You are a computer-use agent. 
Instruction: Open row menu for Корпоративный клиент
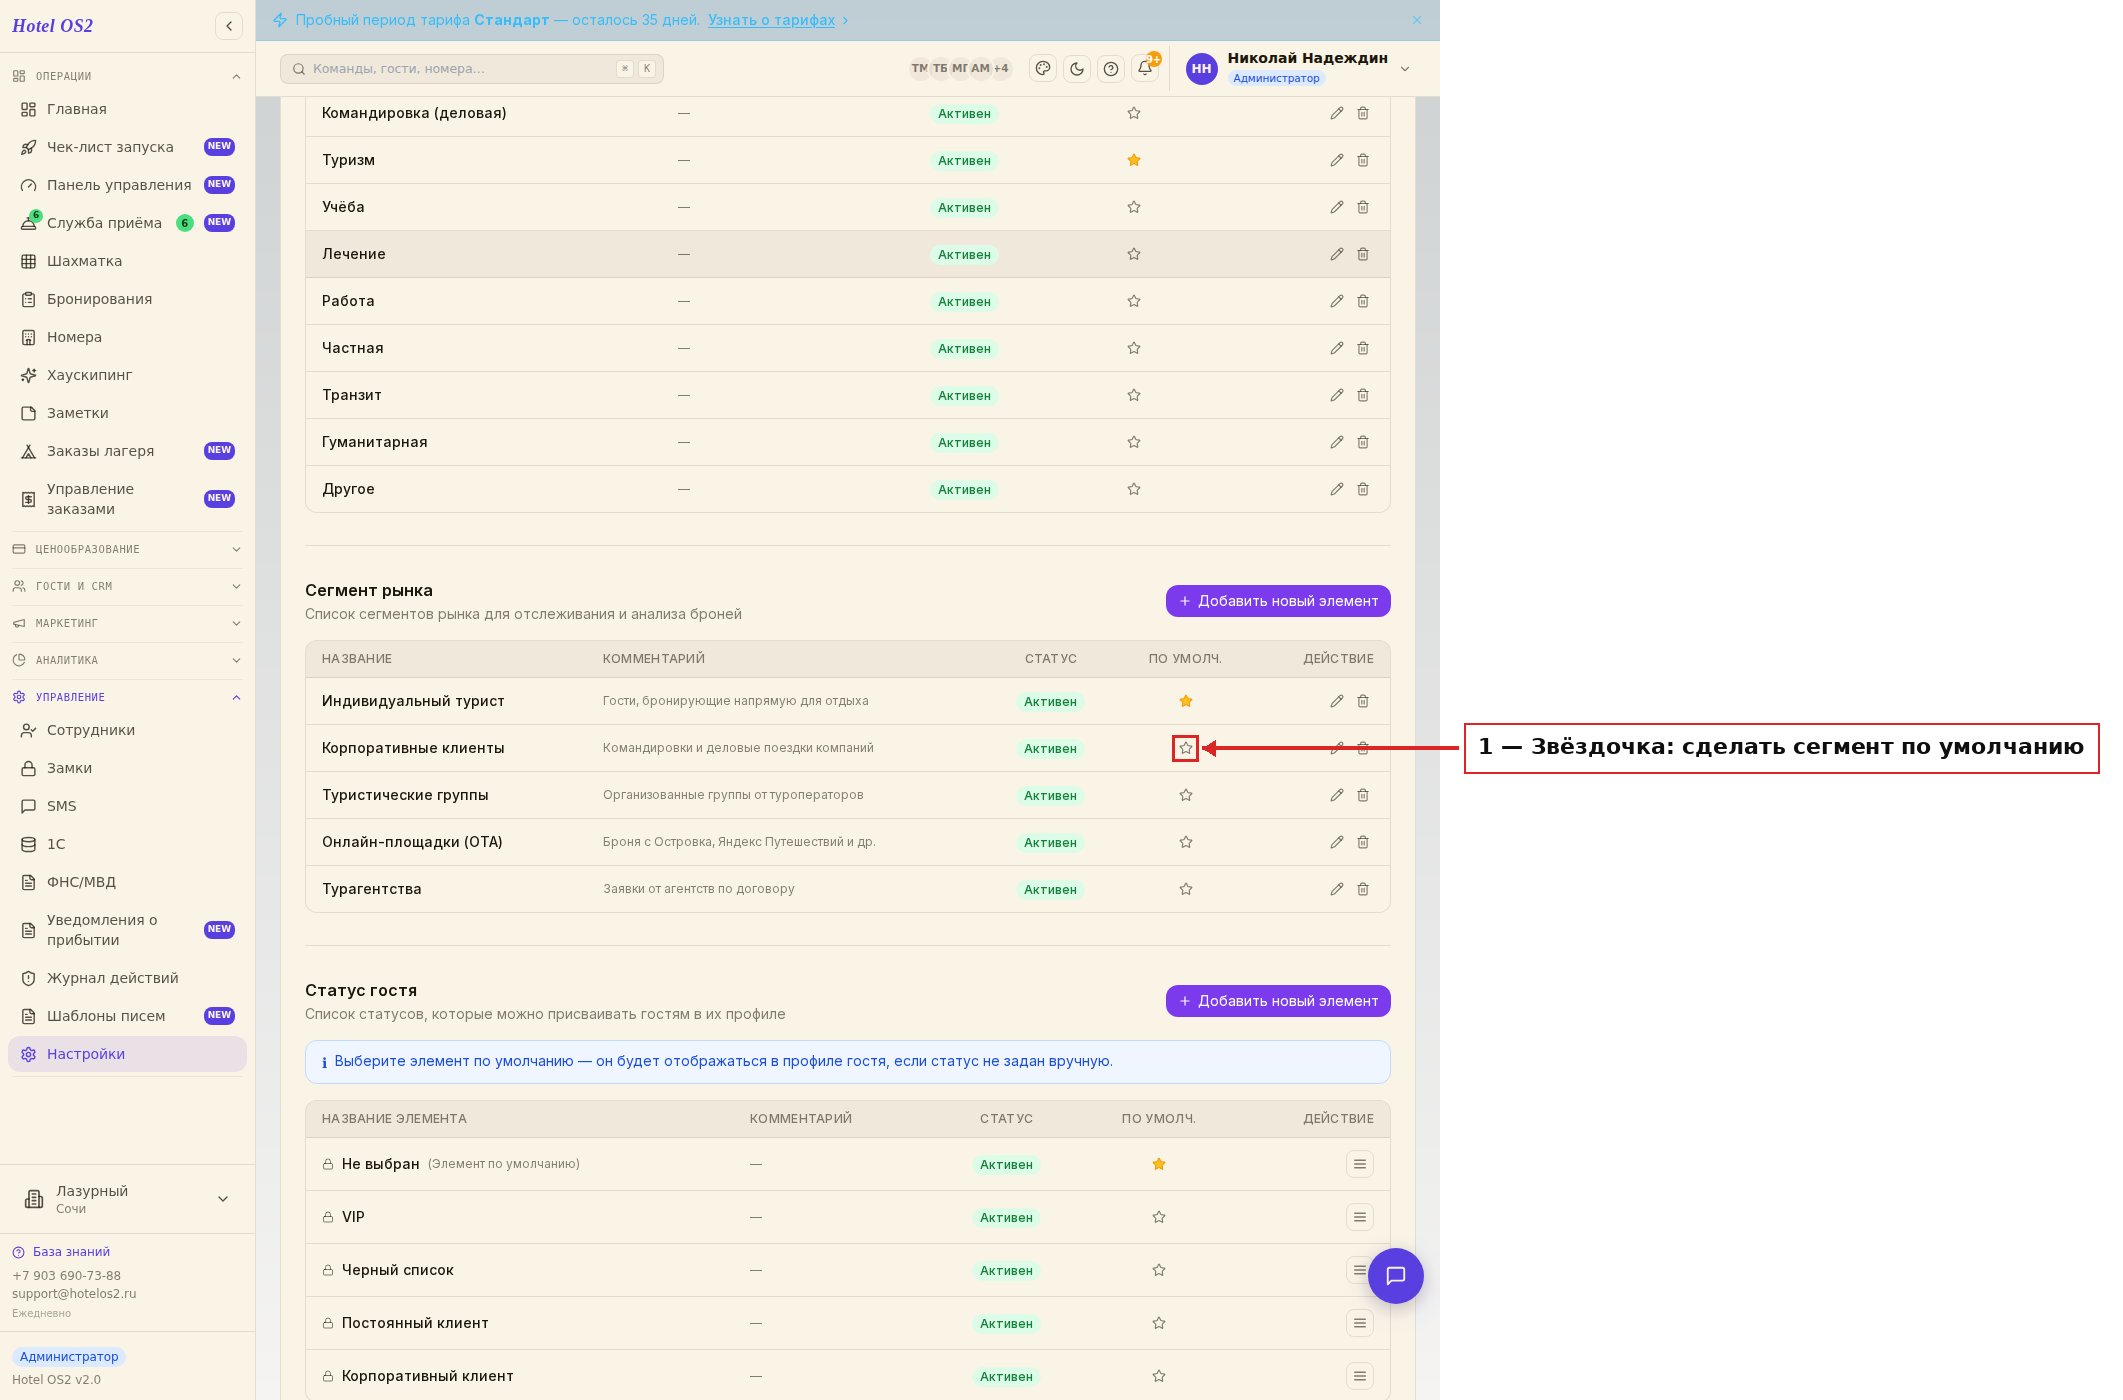pos(1360,1376)
